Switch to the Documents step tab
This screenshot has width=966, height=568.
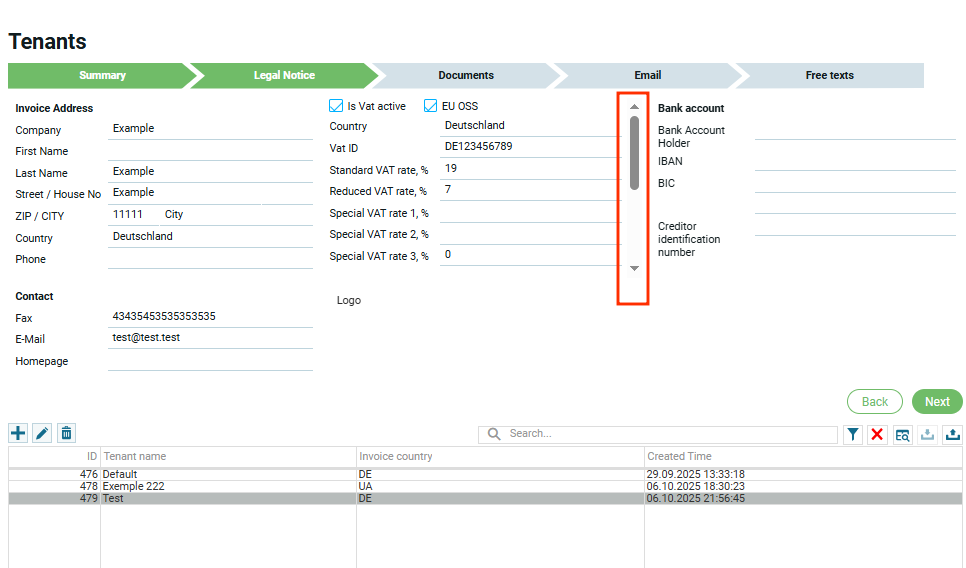pyautogui.click(x=466, y=75)
